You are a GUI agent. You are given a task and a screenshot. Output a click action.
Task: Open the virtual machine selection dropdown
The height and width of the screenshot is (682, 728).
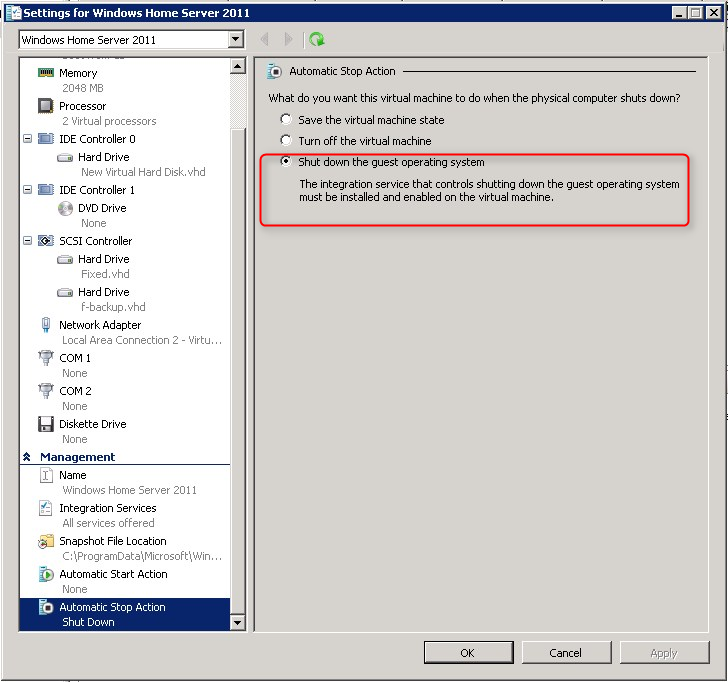tap(236, 39)
